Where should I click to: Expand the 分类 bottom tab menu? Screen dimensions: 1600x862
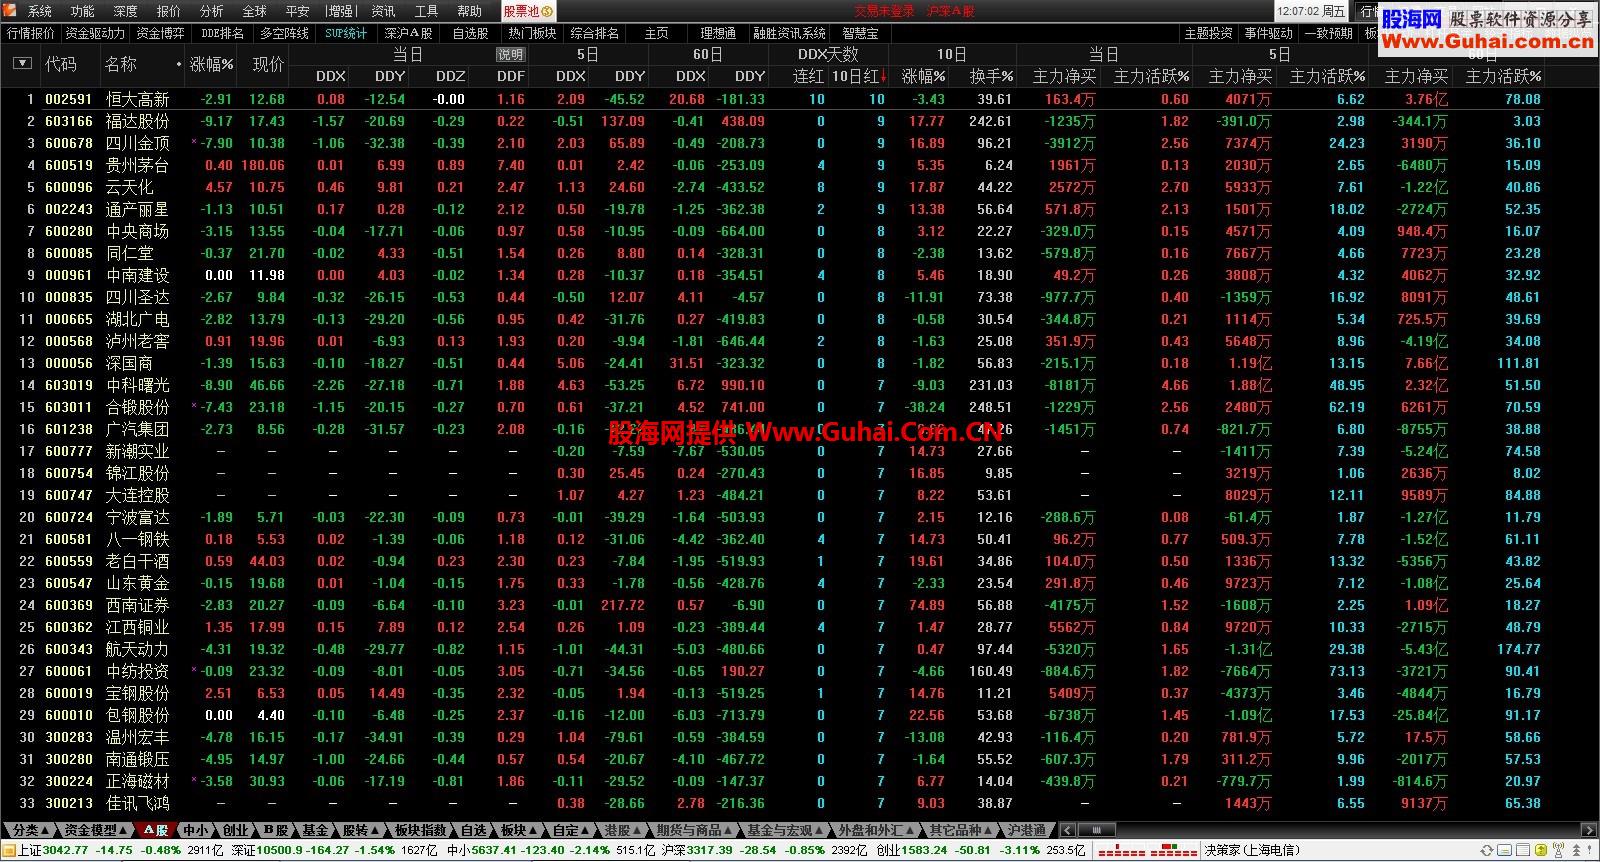click(31, 830)
